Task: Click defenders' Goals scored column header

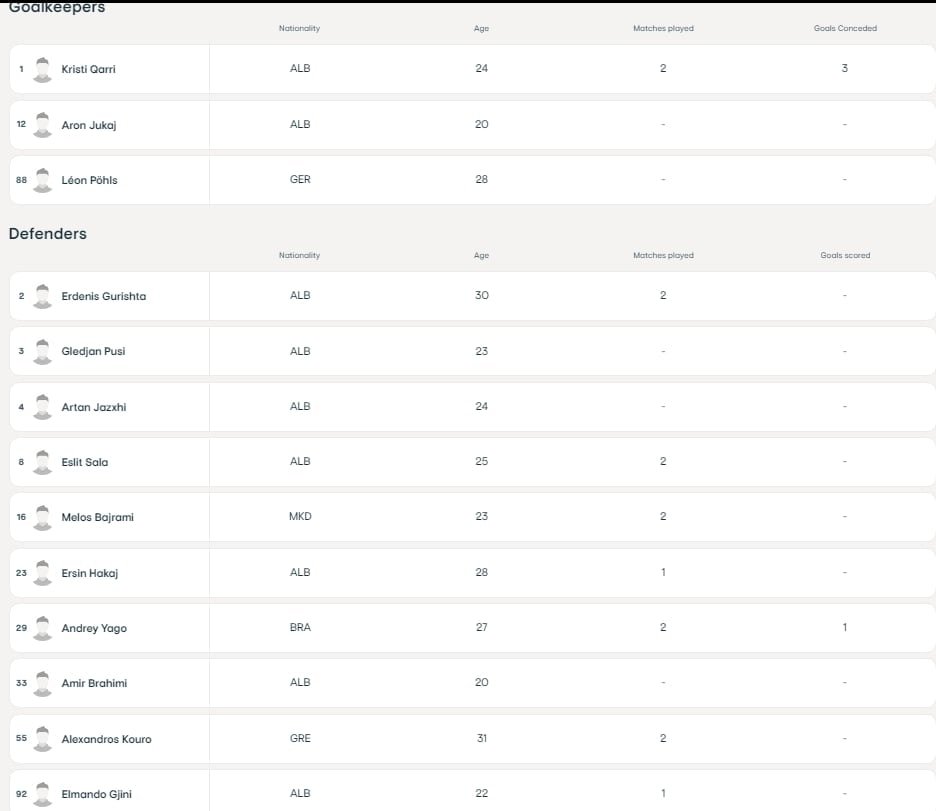Action: (x=844, y=255)
